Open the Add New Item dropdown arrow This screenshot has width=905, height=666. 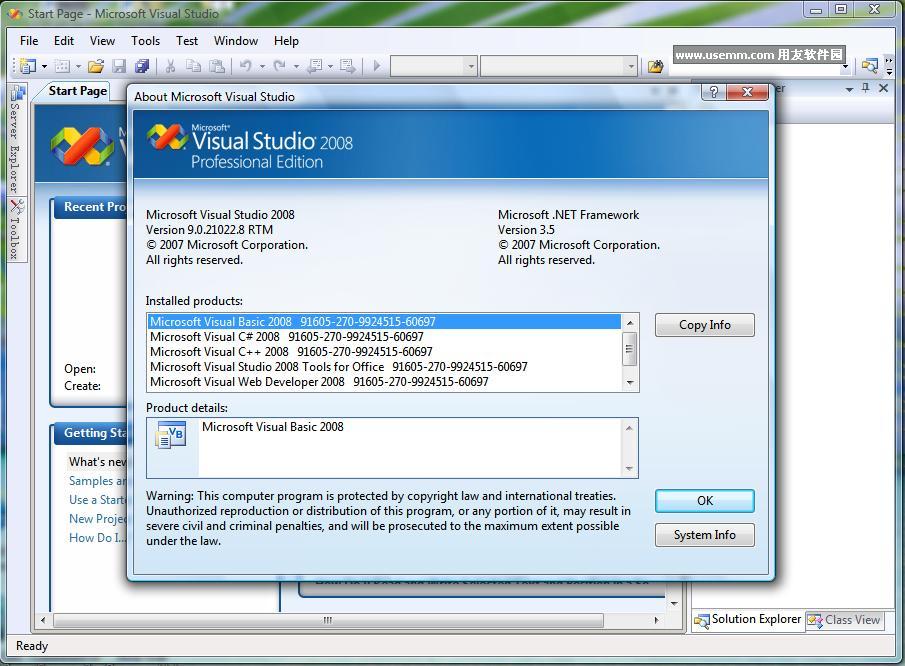click(x=78, y=66)
